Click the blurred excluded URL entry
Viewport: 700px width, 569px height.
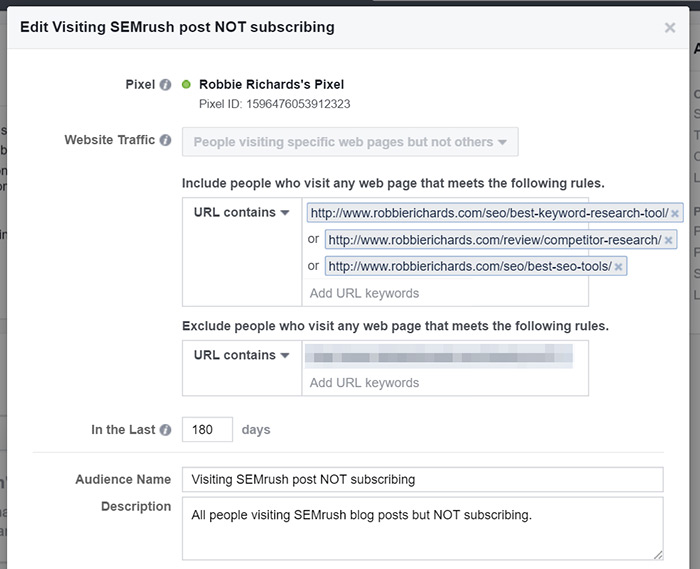440,355
